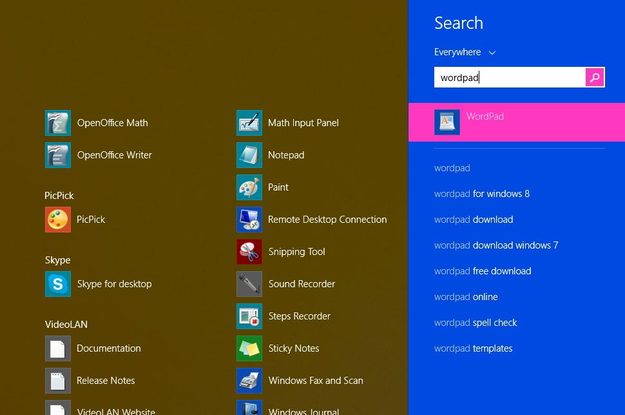Click the 'Windows Fax and Scan' label

316,381
